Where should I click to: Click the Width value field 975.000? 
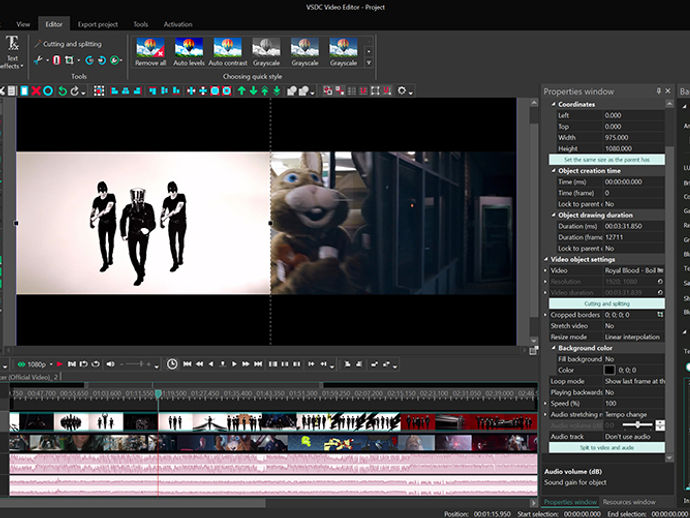click(633, 137)
